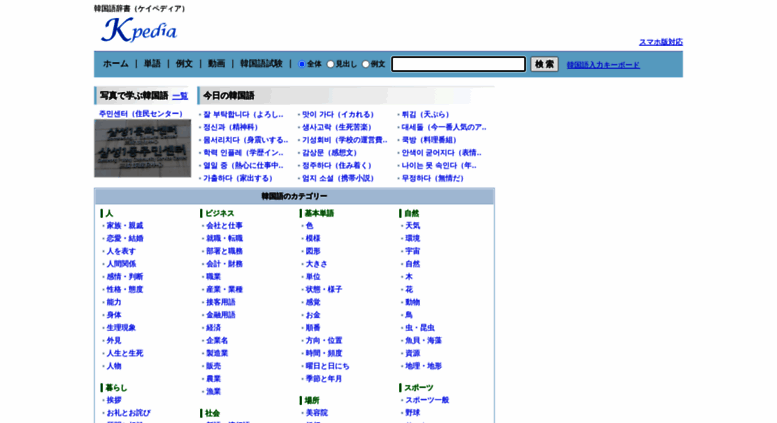Open the 튀김 (天ぷら) link
Screen dimensions: 777x423
[425, 114]
